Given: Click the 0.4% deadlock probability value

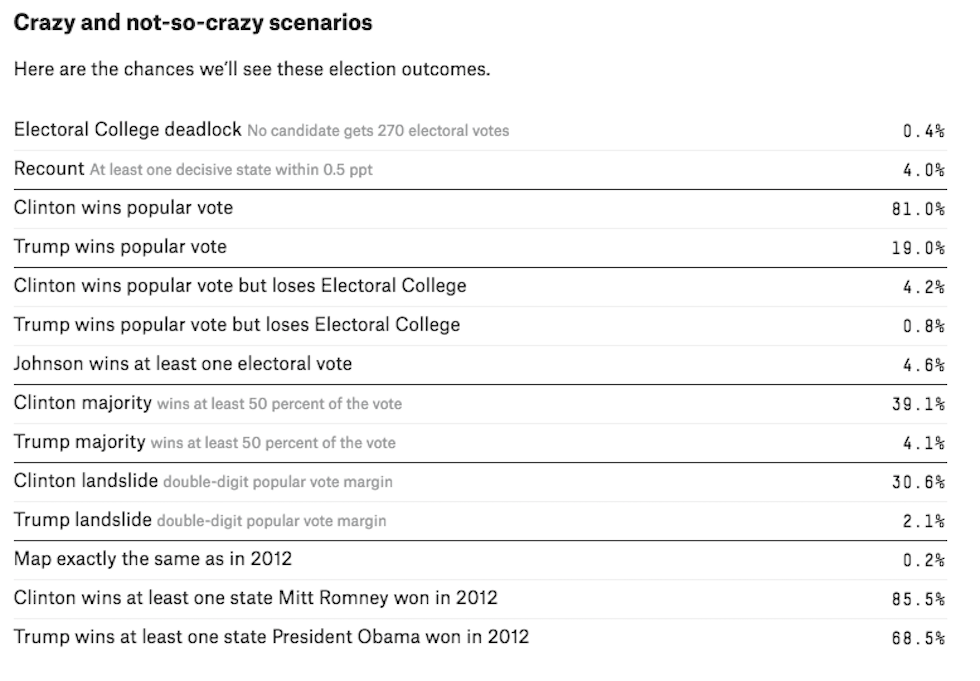Looking at the screenshot, I should pos(924,131).
